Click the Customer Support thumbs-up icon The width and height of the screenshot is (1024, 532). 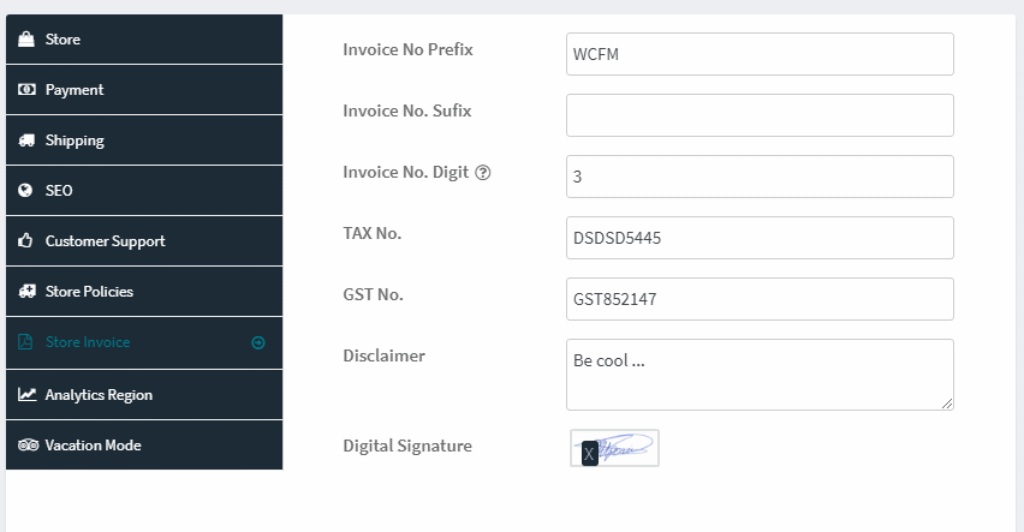[x=27, y=241]
